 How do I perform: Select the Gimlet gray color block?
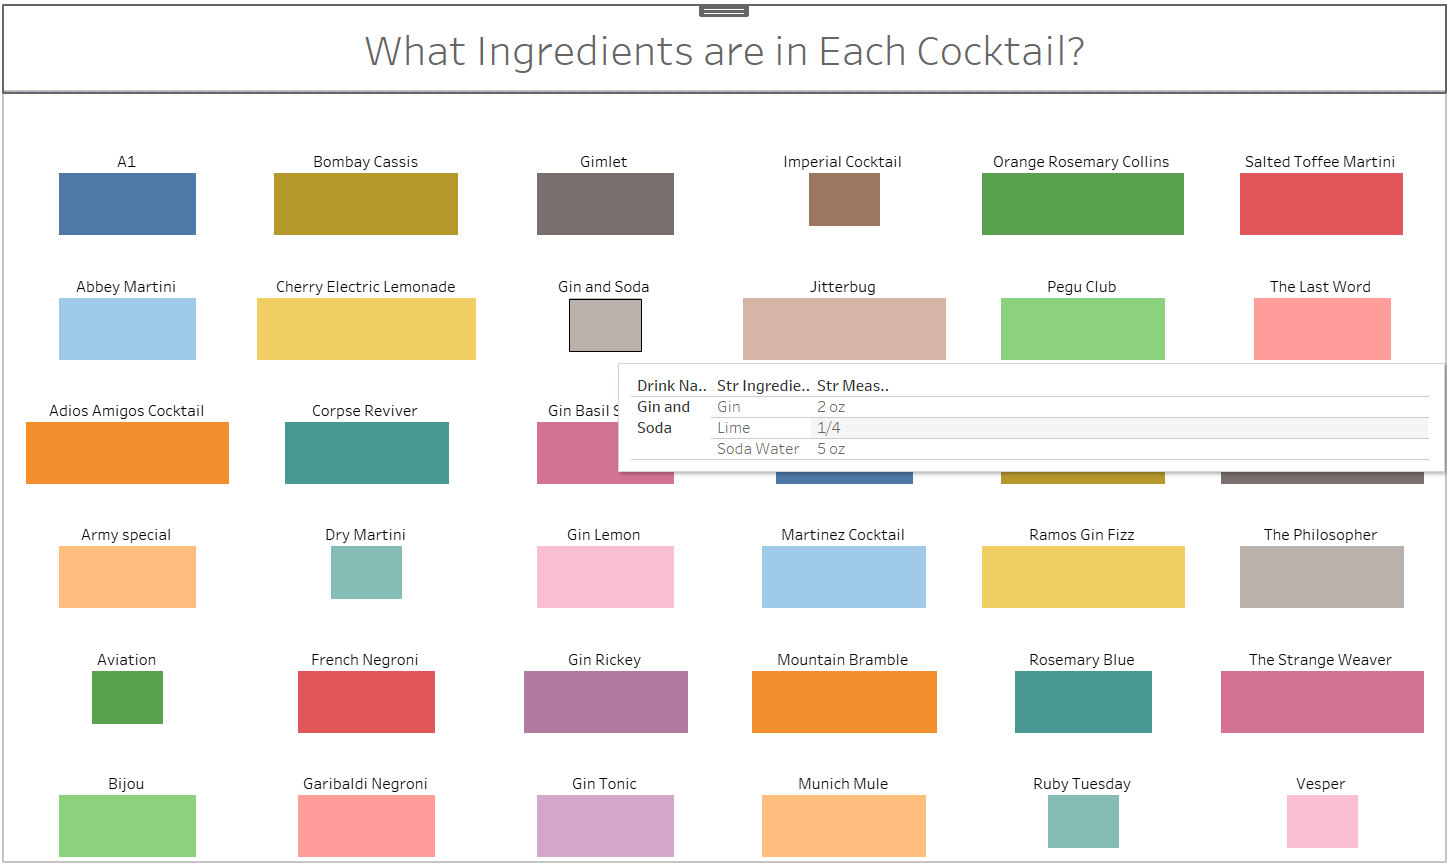click(605, 204)
